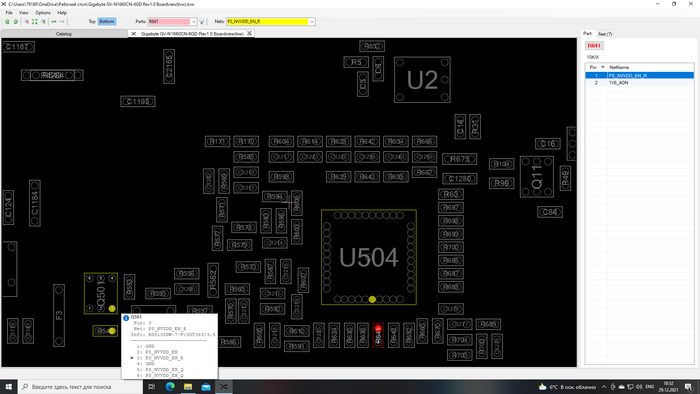Click the yellow Nets input field

tap(267, 21)
